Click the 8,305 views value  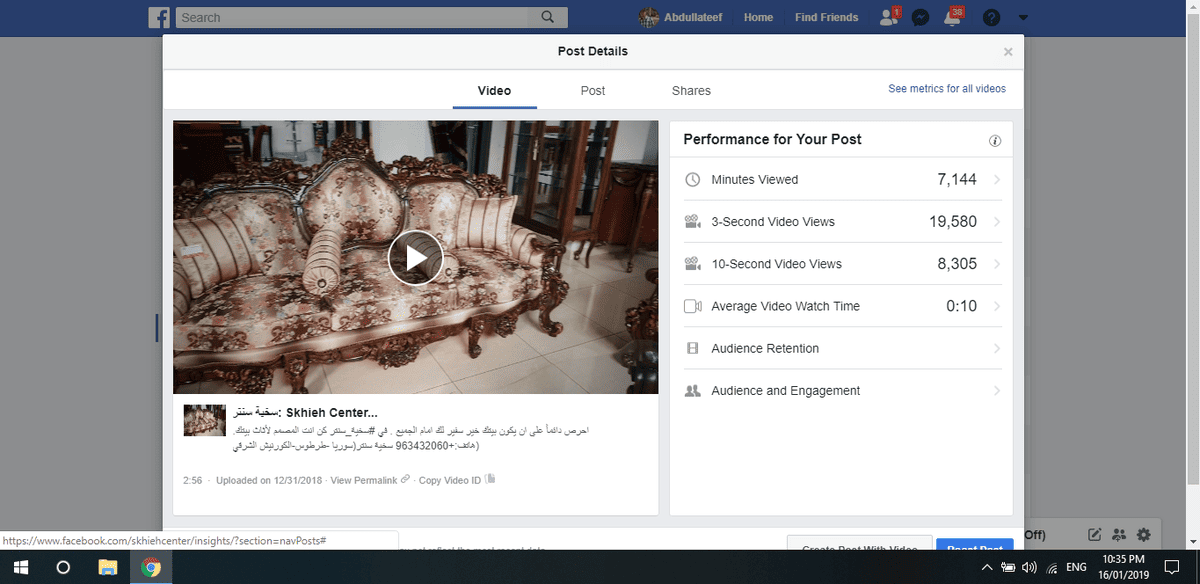pos(957,264)
